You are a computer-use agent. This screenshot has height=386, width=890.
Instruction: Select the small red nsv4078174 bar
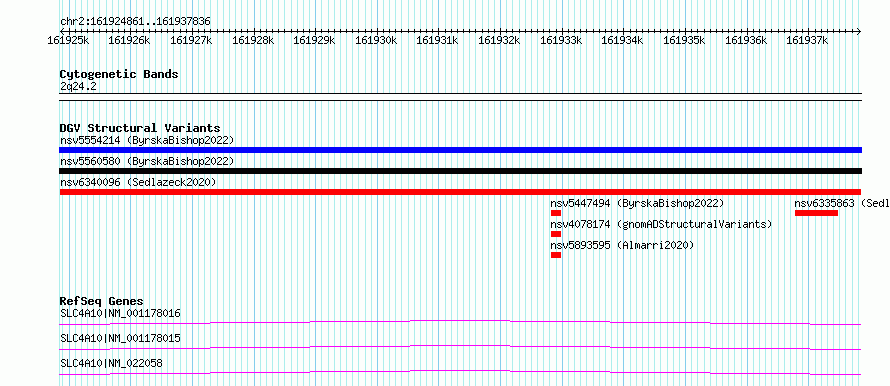[556, 234]
